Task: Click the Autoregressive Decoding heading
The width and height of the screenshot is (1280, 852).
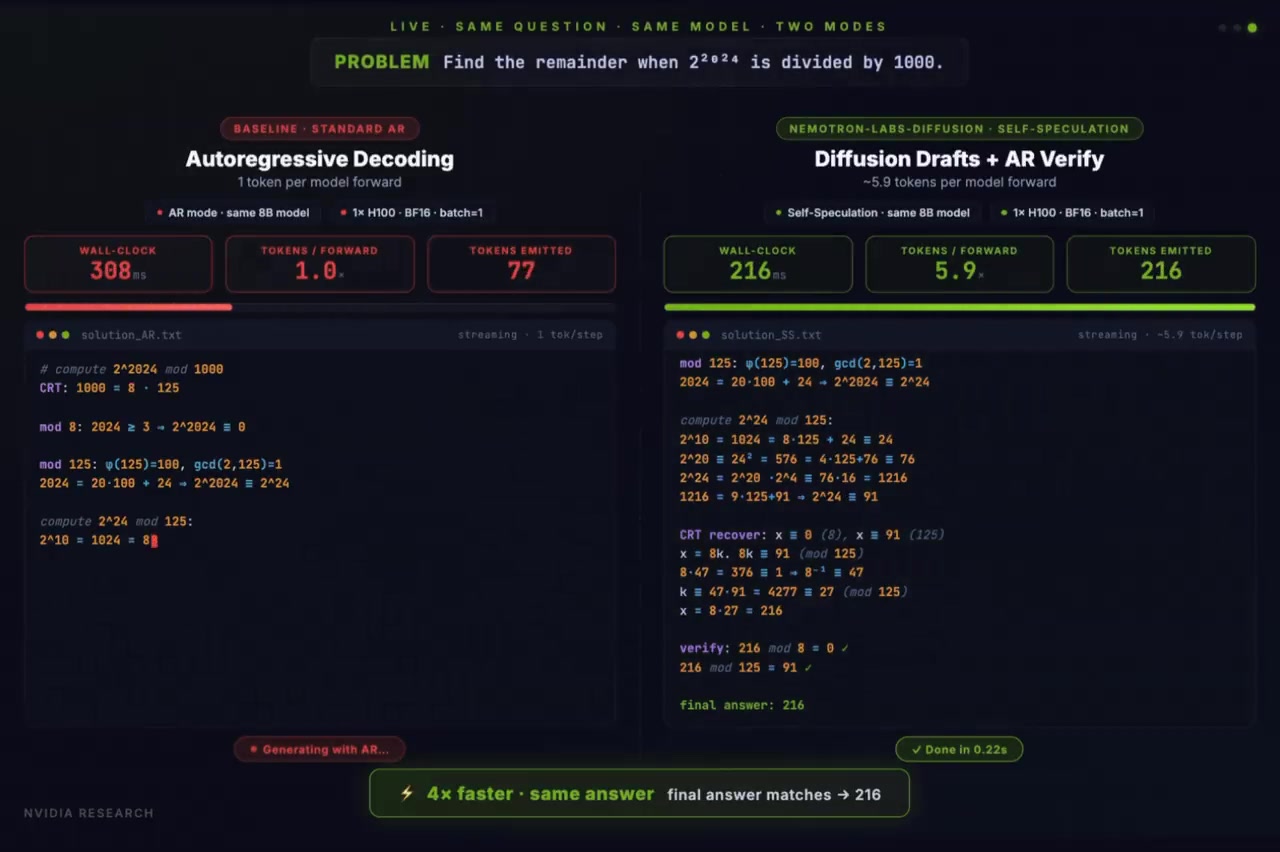Action: click(x=320, y=159)
